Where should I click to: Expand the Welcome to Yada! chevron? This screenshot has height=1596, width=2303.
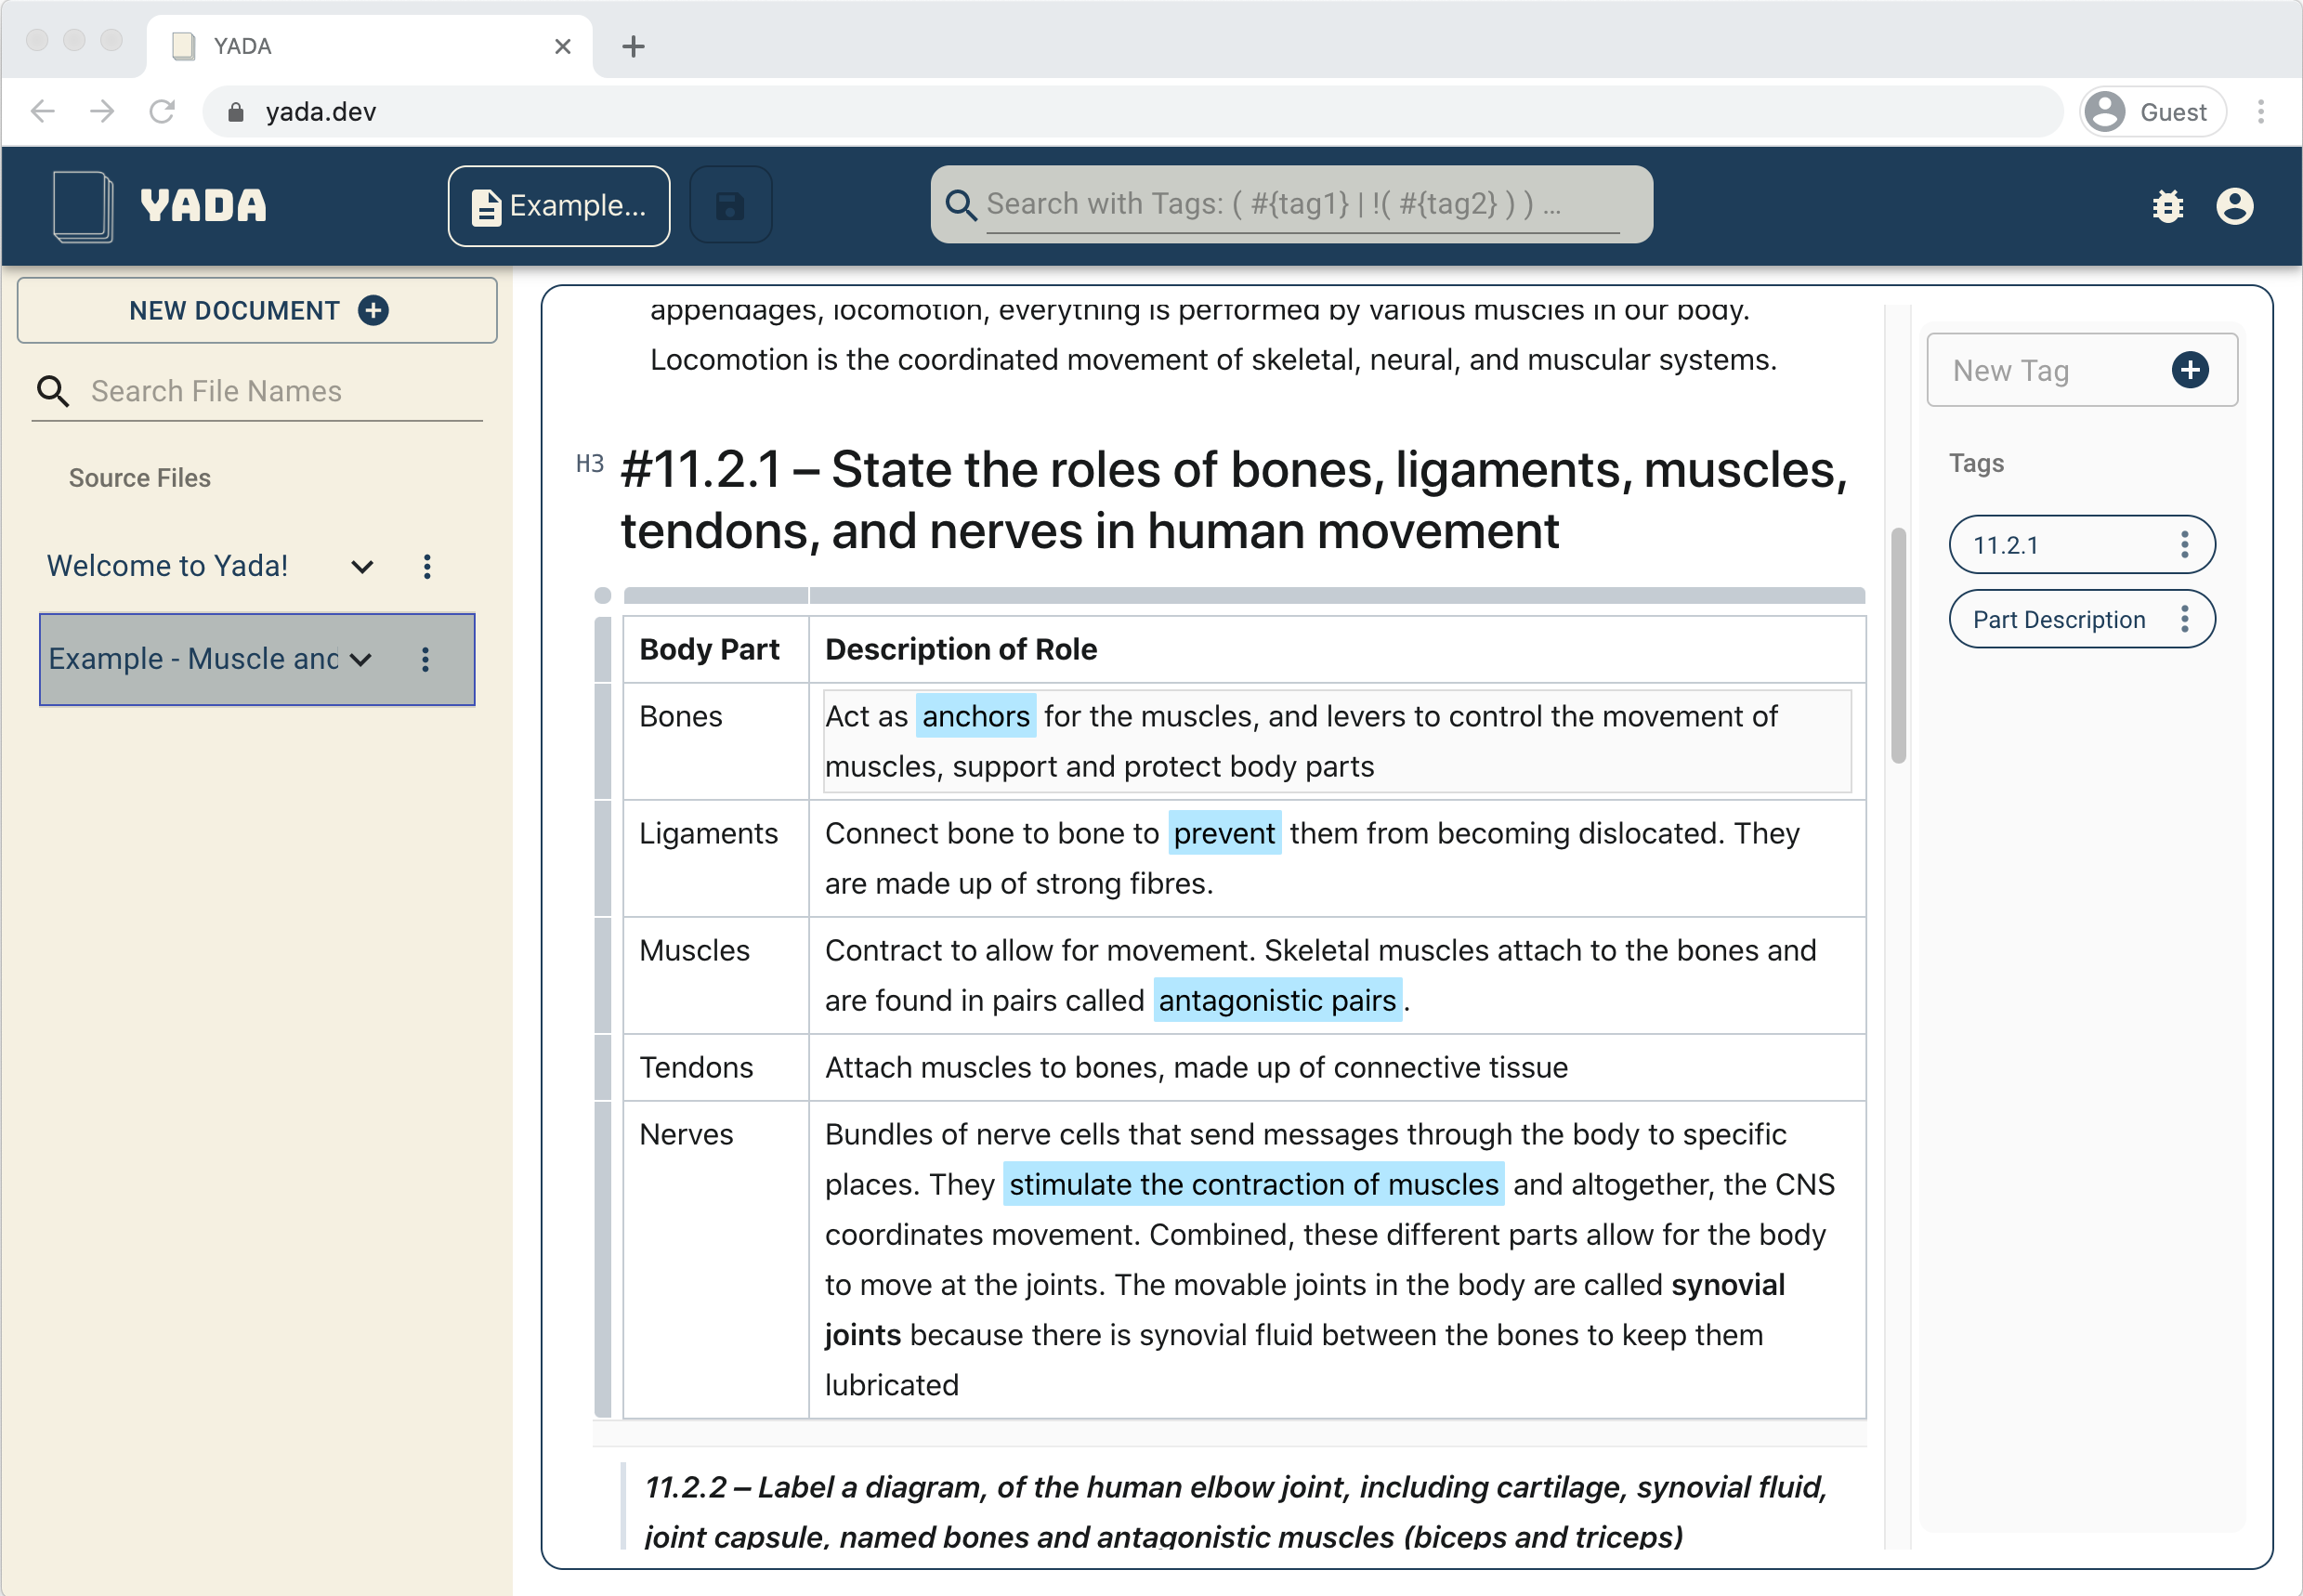[x=362, y=567]
